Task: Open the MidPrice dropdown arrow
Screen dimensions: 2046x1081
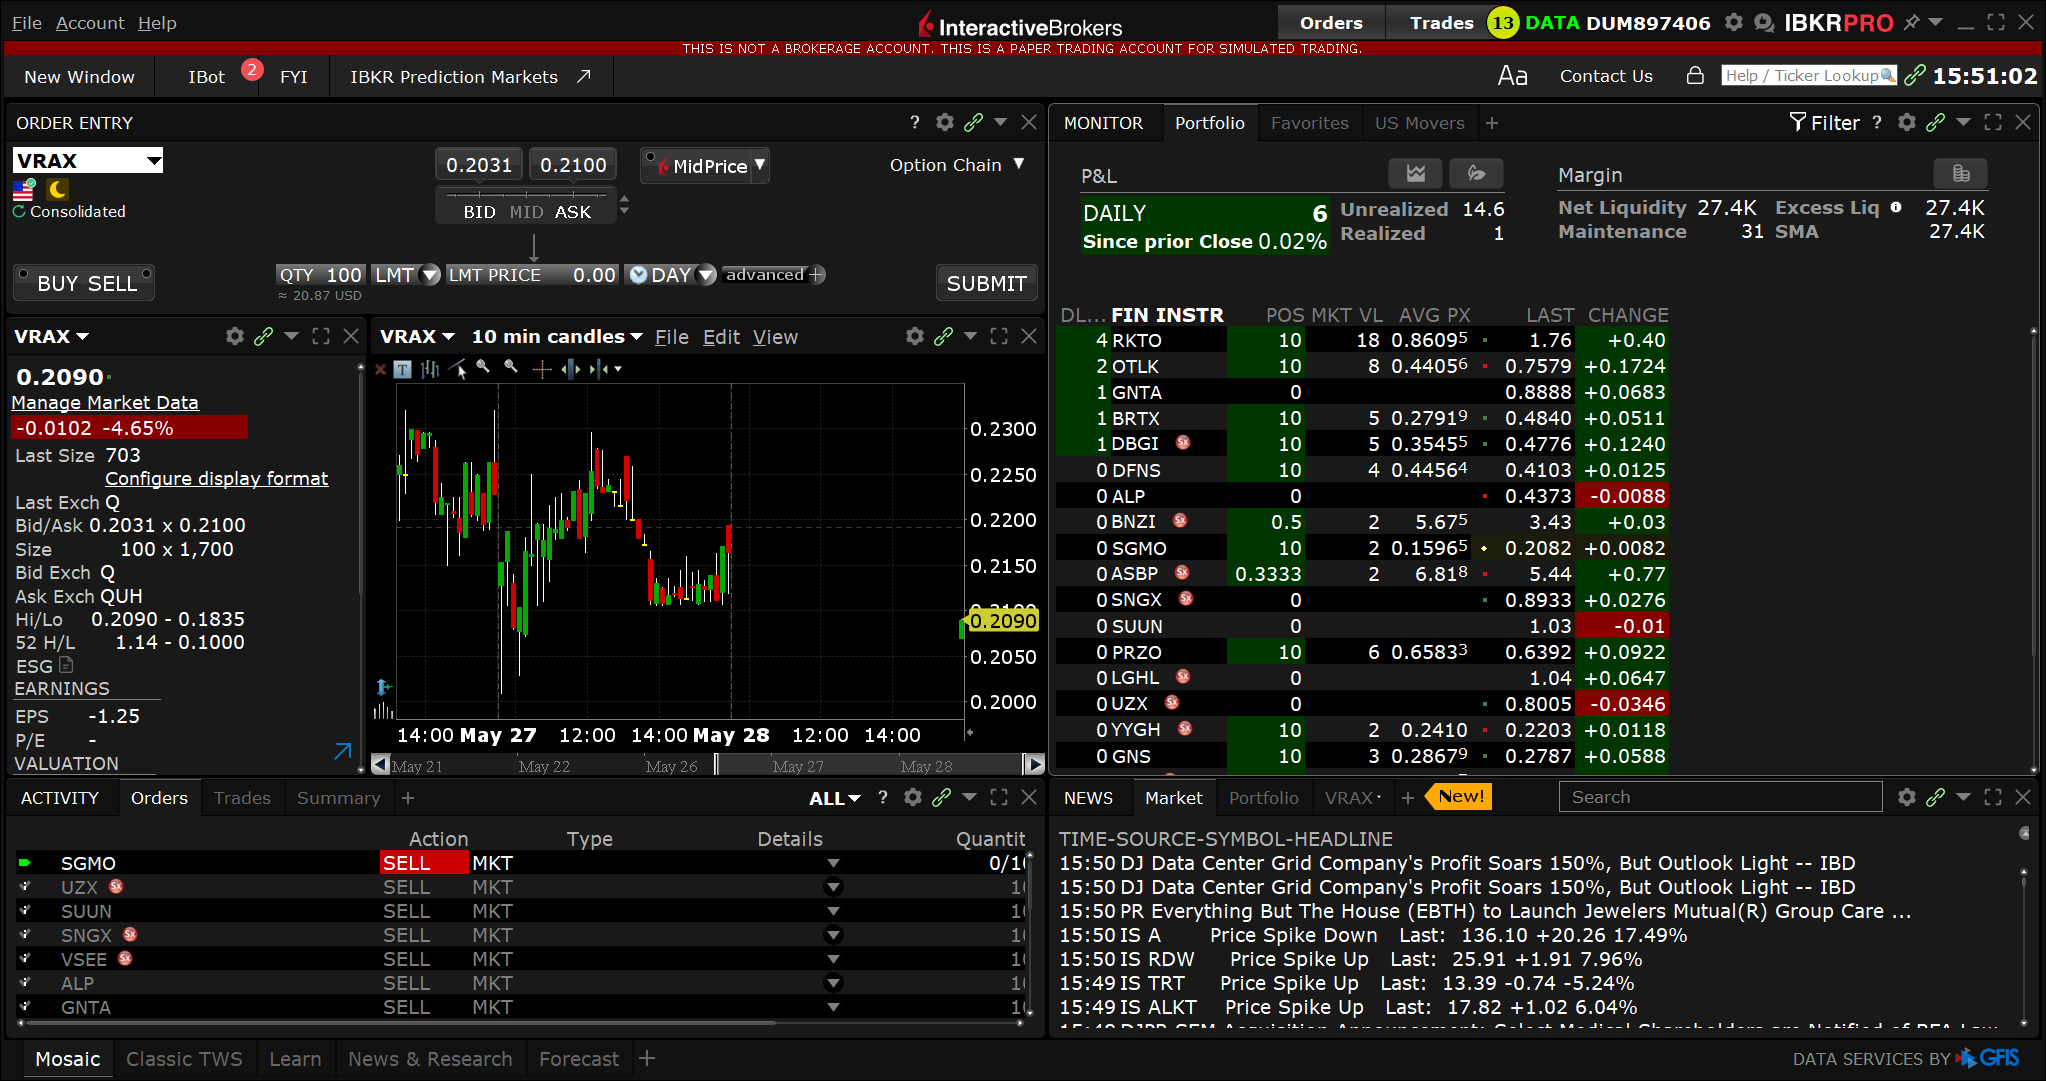Action: (x=760, y=165)
